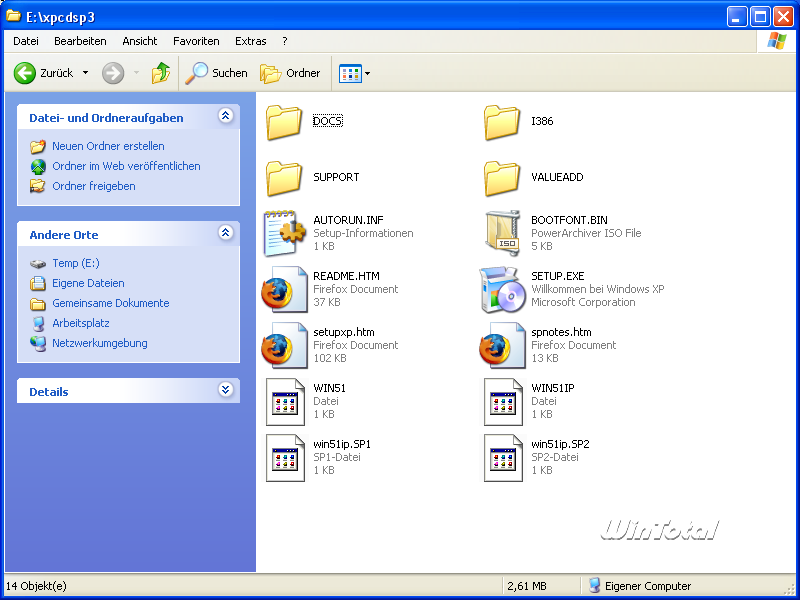Go to Gemeinsame Dokumente
The width and height of the screenshot is (800, 600).
pyautogui.click(x=111, y=303)
